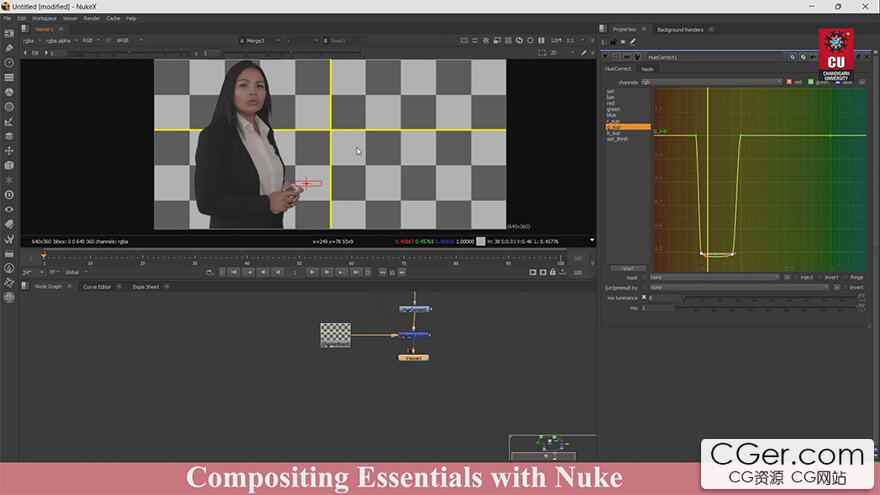Click the blue circular icon beside HueCorrect1 name
Viewport: 880px width, 495px height.
click(x=792, y=57)
